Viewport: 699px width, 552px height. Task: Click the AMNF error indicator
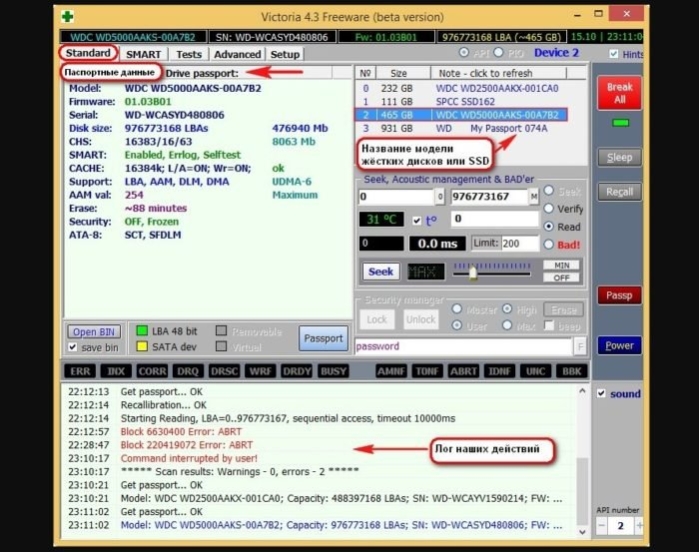coord(391,371)
